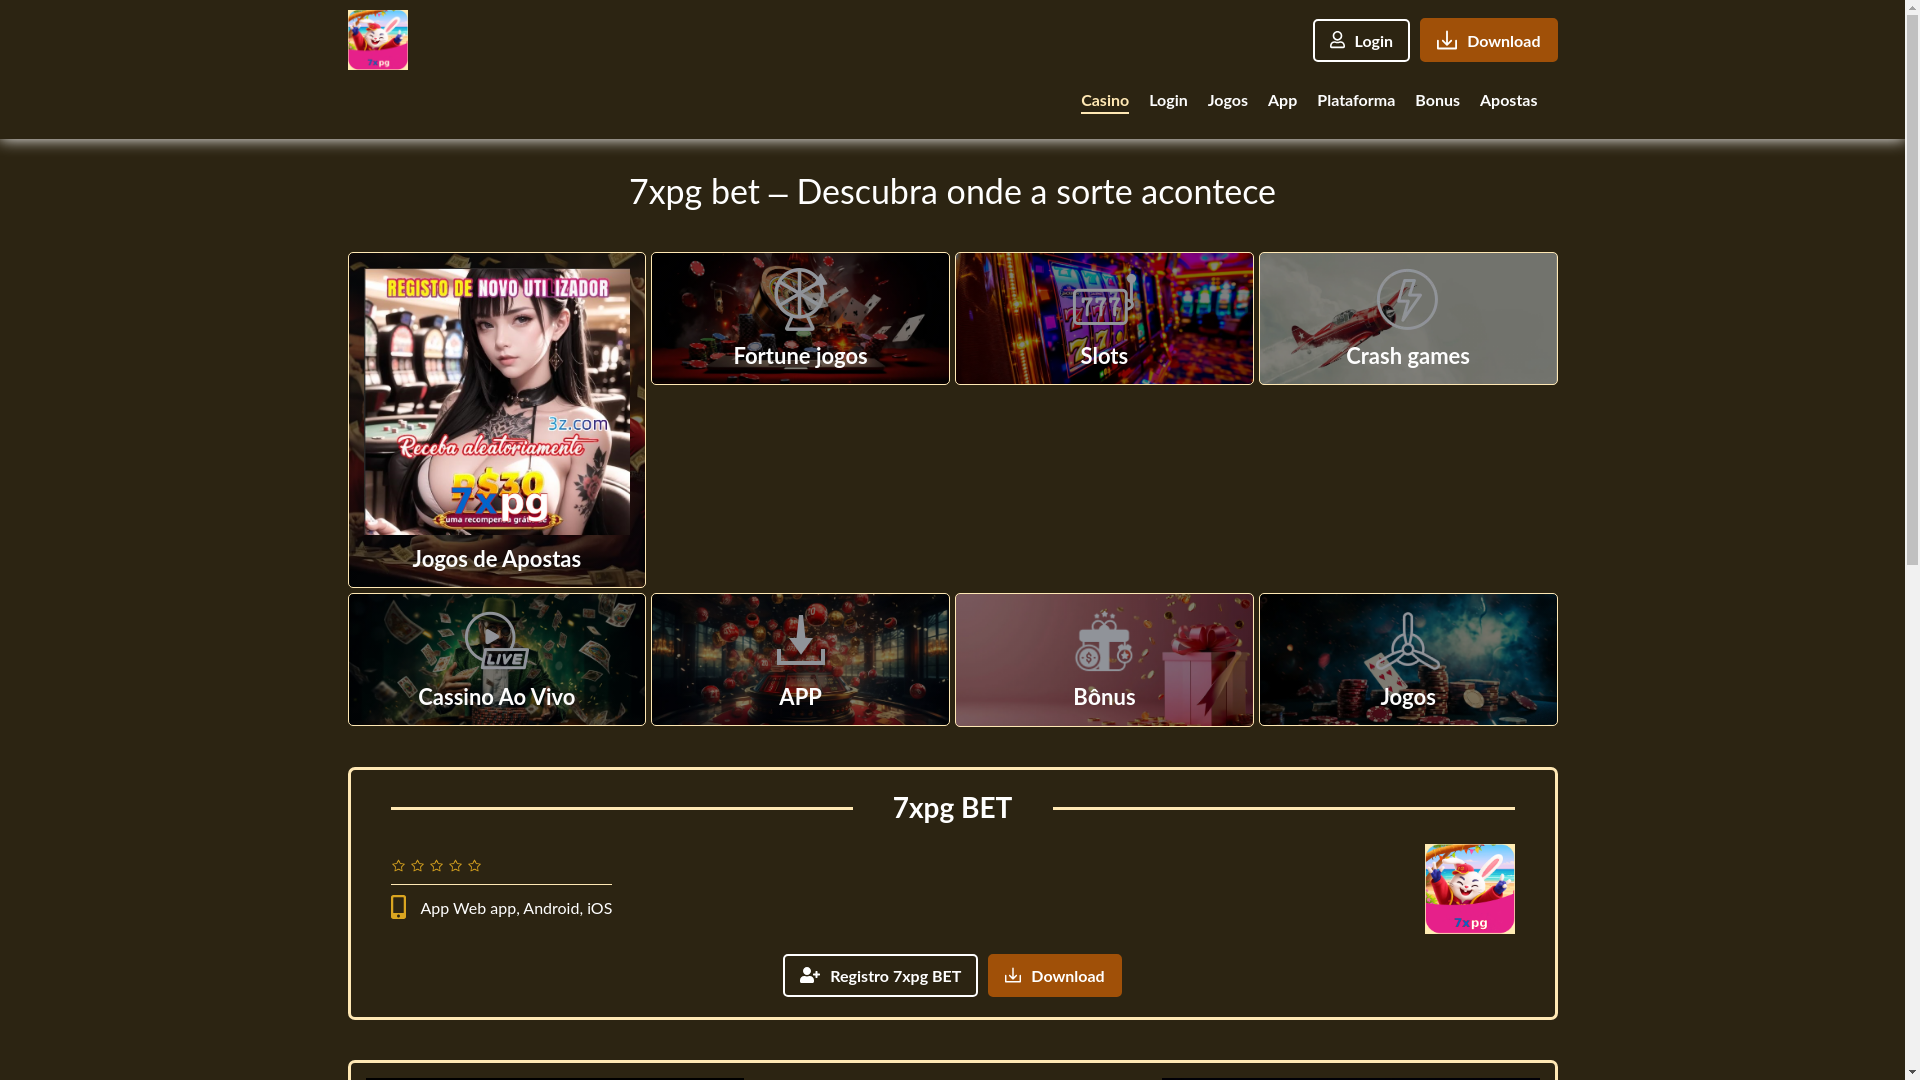
Task: Click Registro 7xpg BET button
Action: click(x=880, y=976)
